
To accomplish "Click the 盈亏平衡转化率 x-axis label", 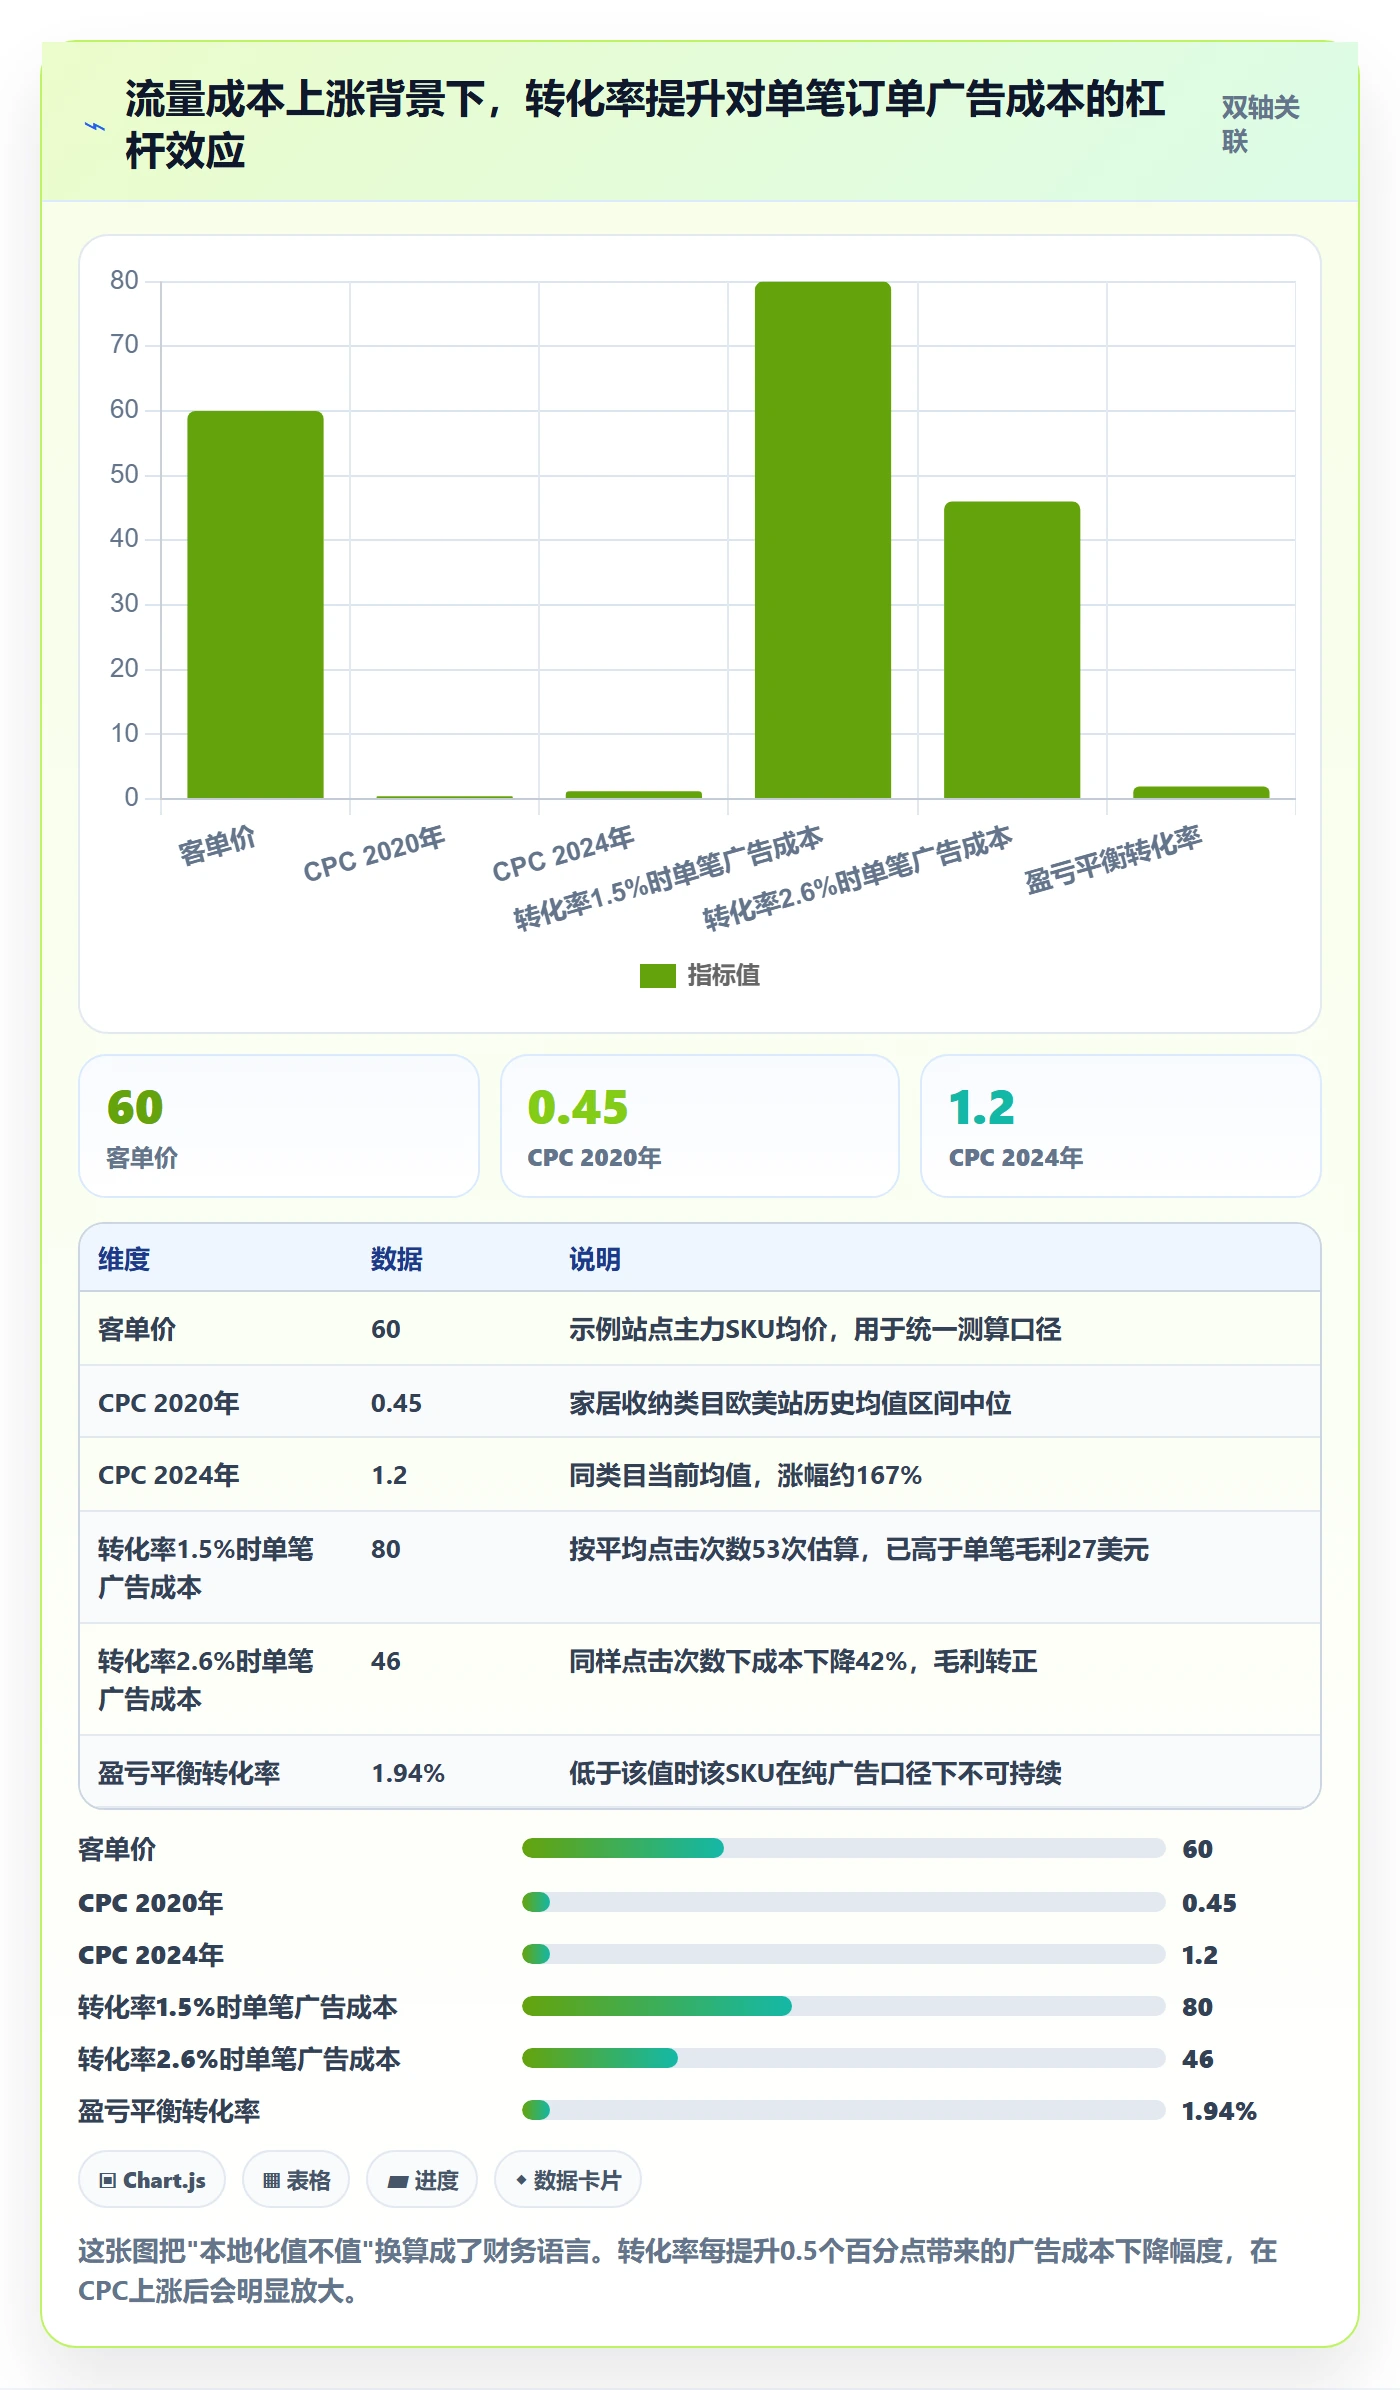I will (1112, 859).
